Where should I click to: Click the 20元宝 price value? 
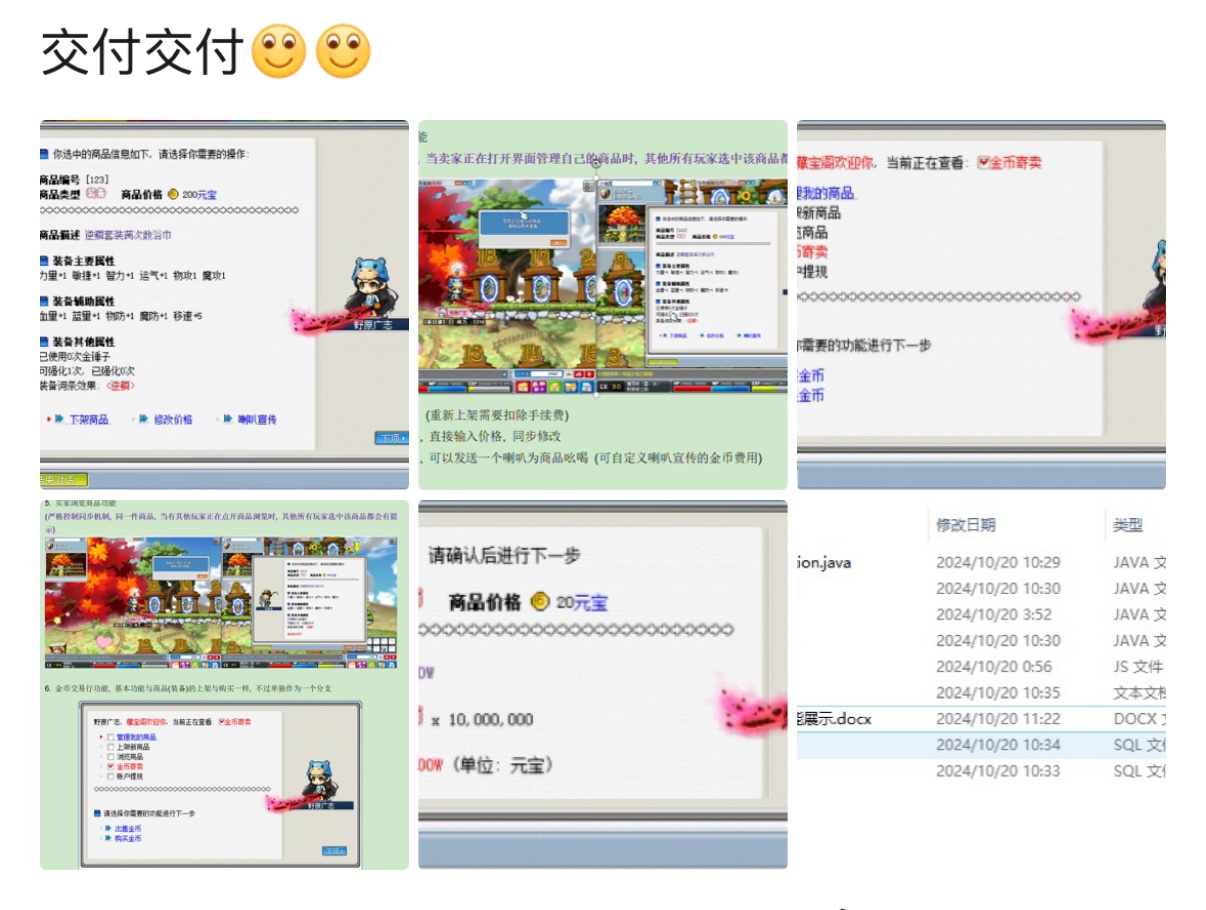tap(581, 602)
